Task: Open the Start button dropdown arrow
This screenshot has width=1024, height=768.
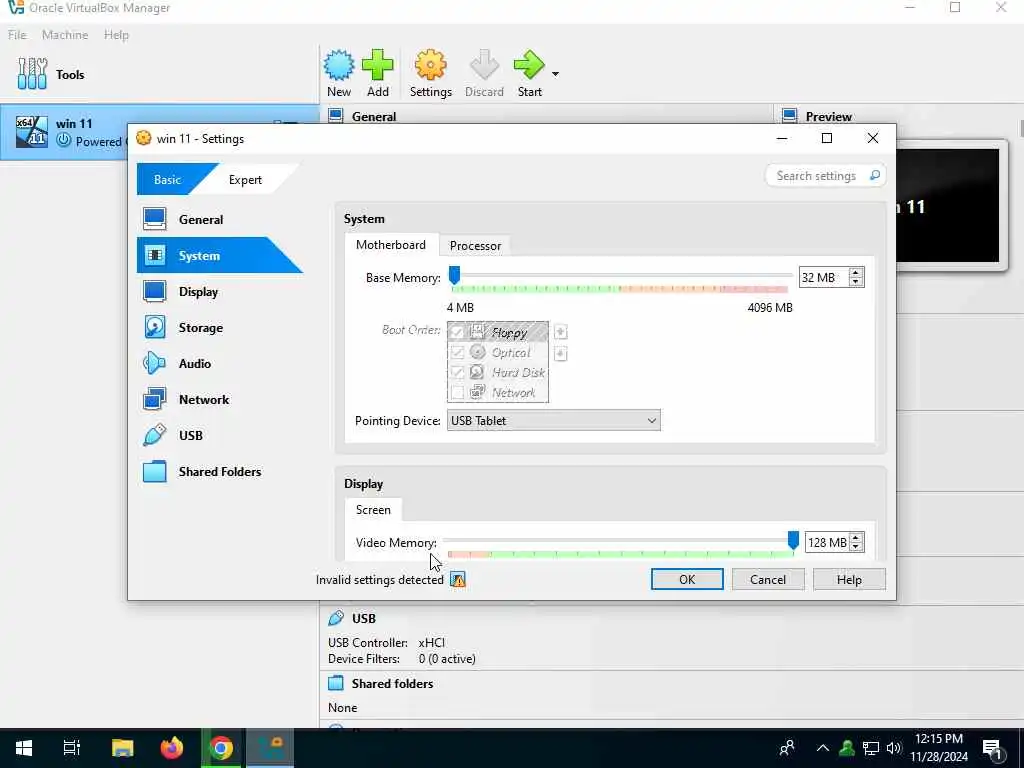Action: (555, 74)
